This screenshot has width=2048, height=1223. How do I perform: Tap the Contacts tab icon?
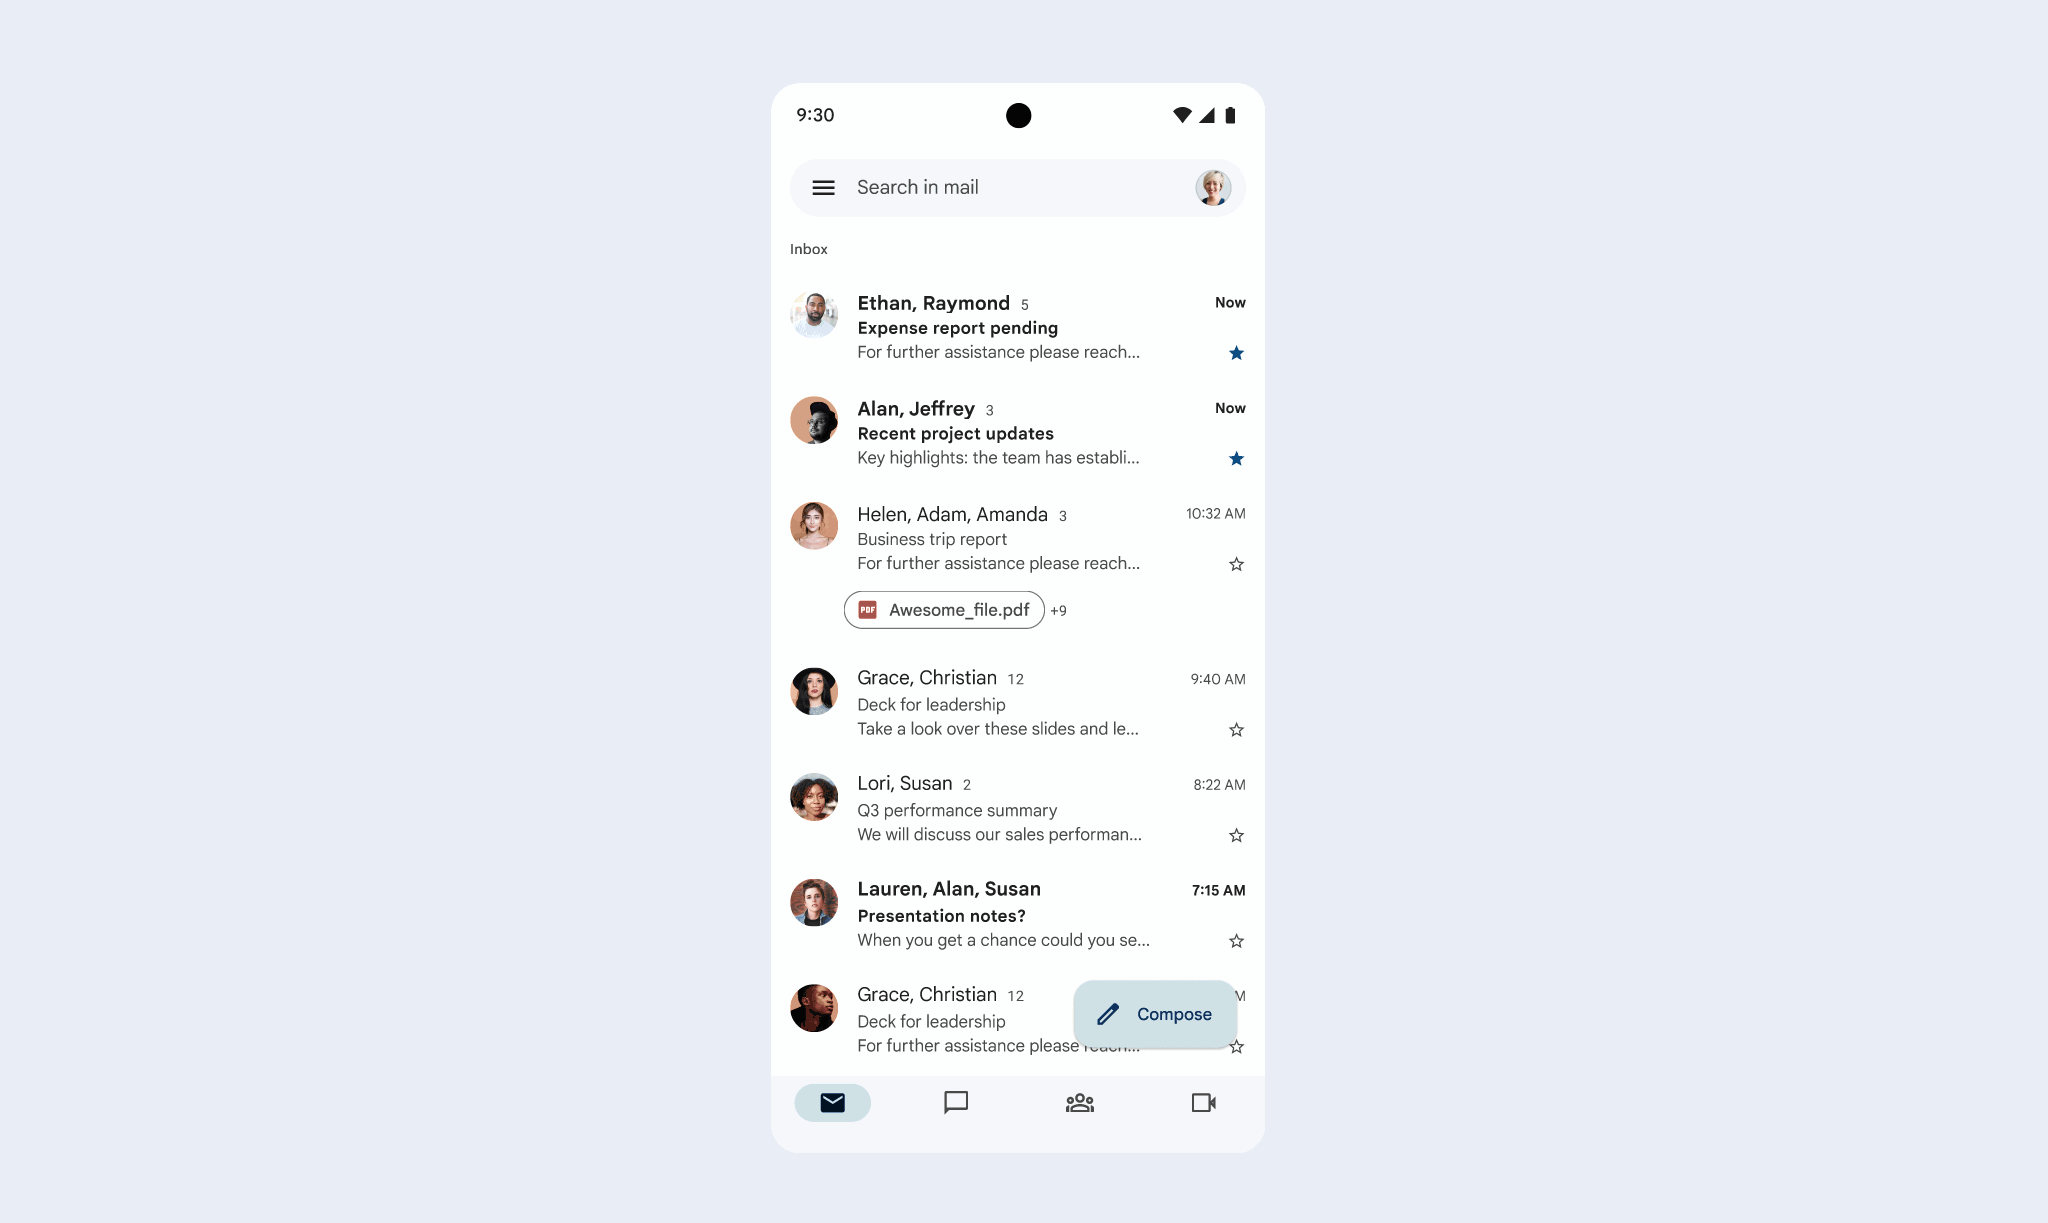(1080, 1102)
